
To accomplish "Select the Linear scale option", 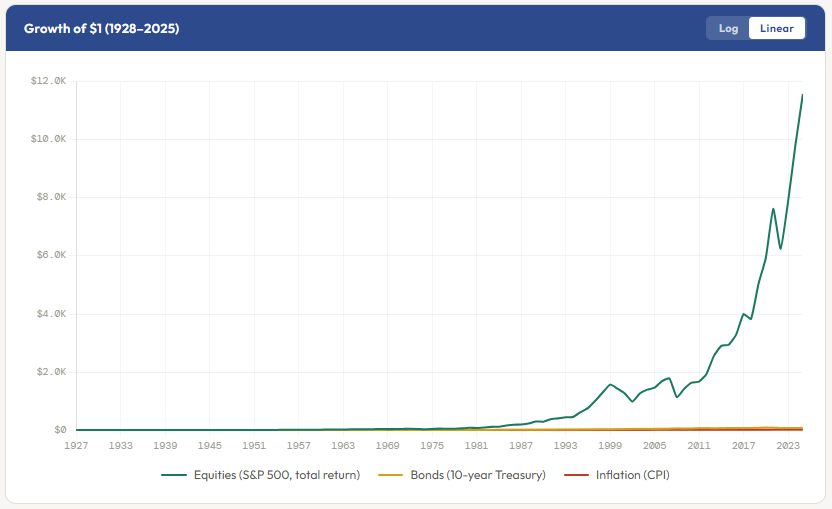I will click(776, 28).
